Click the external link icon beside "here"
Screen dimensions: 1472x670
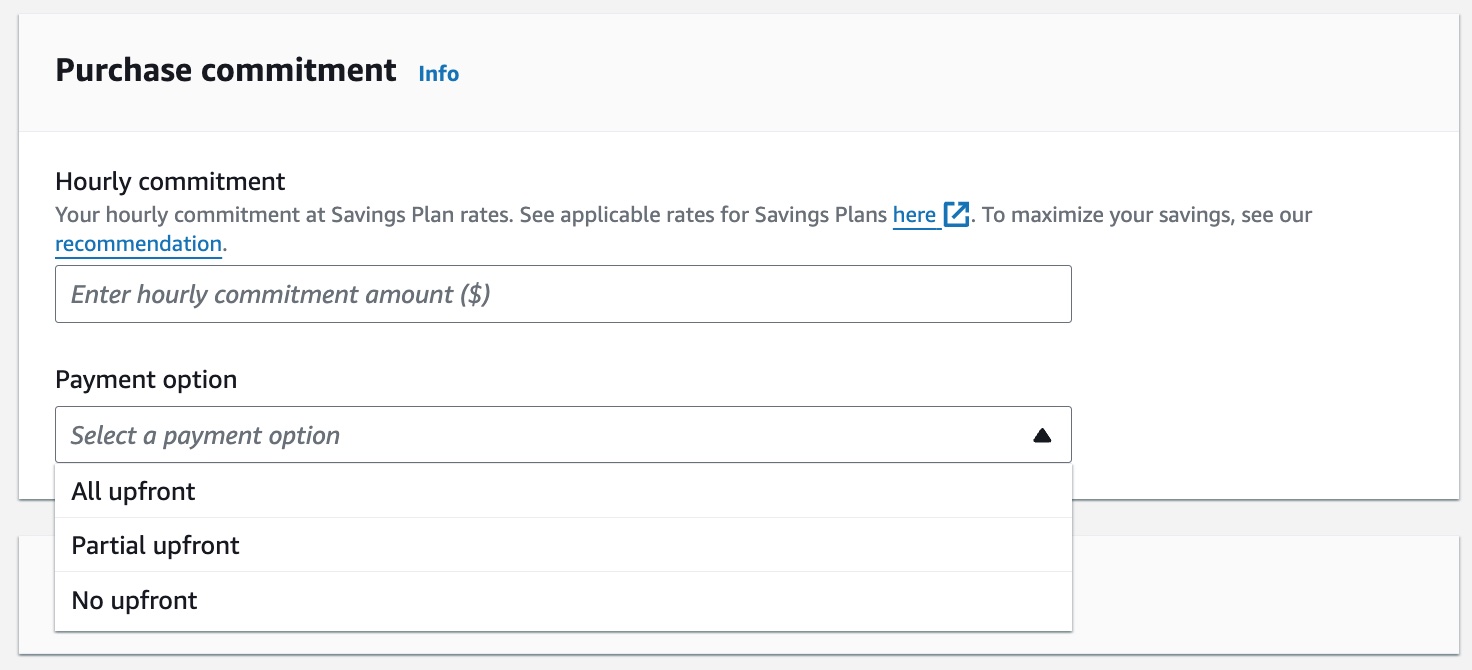956,215
